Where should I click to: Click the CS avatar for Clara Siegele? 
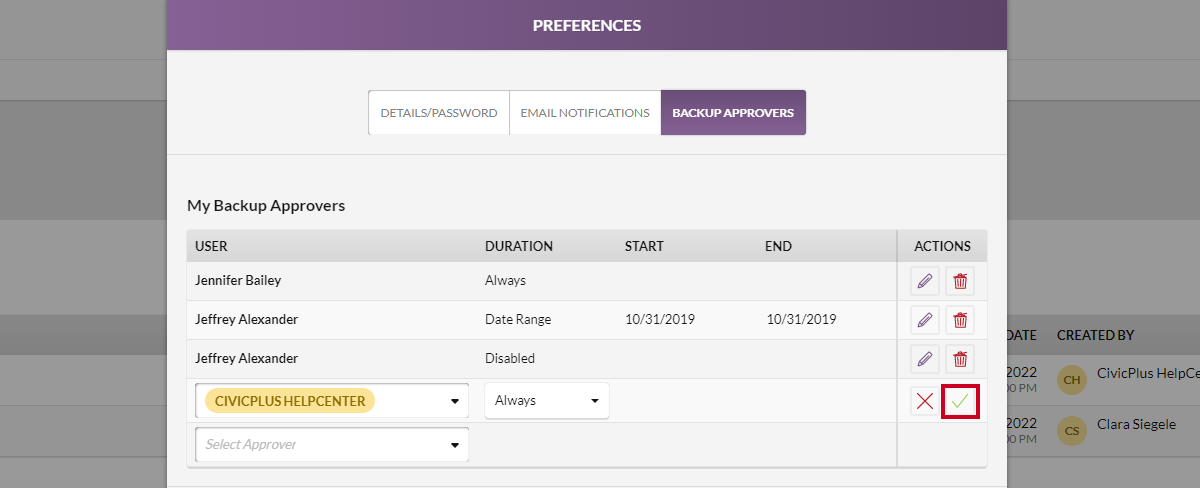[1072, 431]
